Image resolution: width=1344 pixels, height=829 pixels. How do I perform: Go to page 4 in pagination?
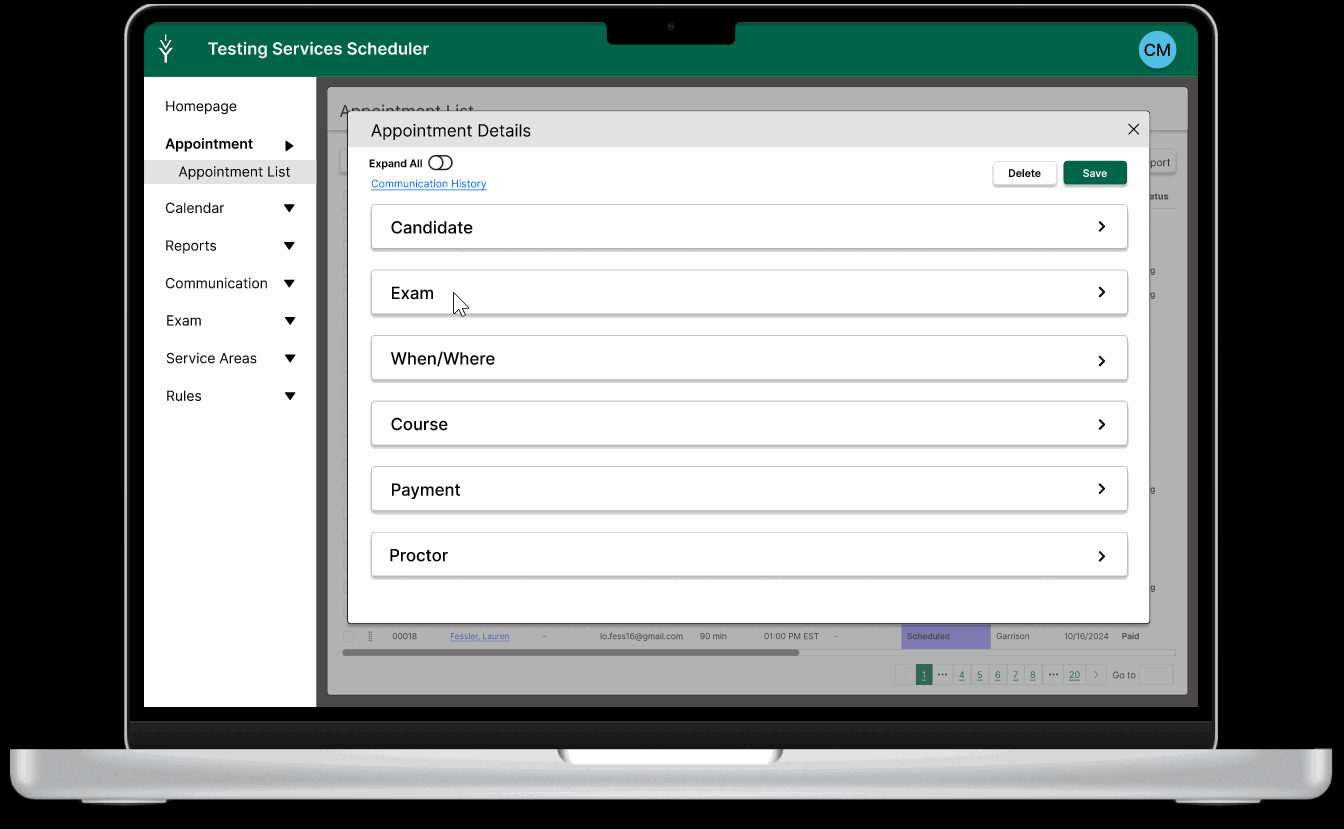[x=962, y=675]
